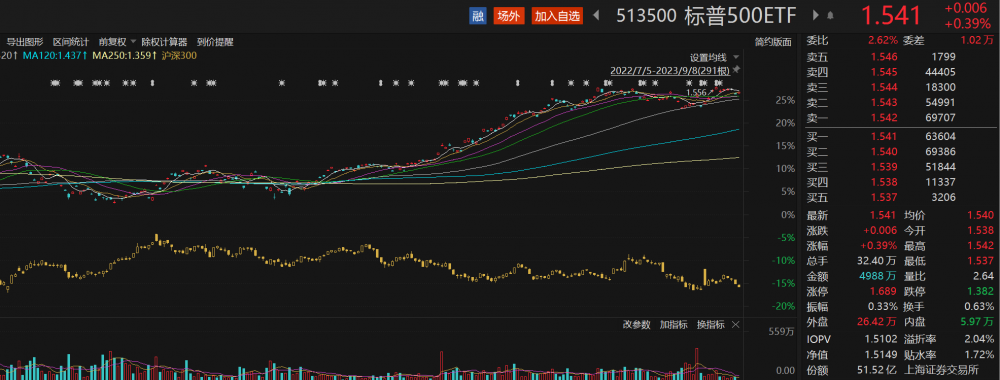1000x380 pixels.
Task: Click 设置均线 settings label
Action: 708,57
